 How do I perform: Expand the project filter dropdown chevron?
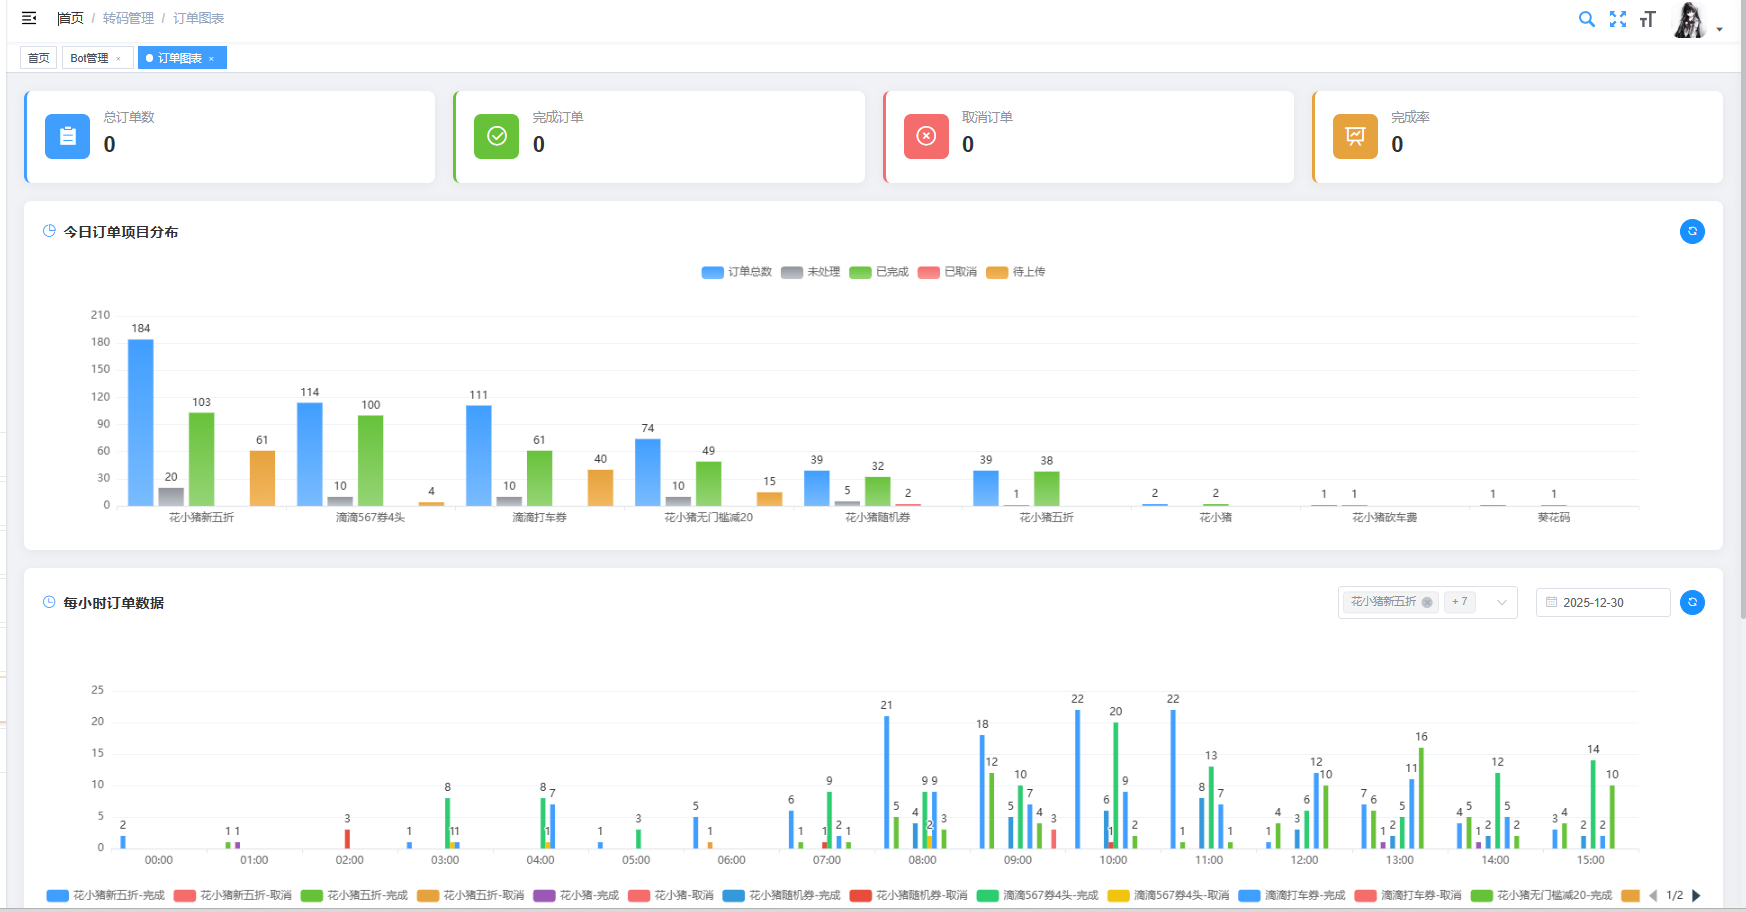(1501, 603)
